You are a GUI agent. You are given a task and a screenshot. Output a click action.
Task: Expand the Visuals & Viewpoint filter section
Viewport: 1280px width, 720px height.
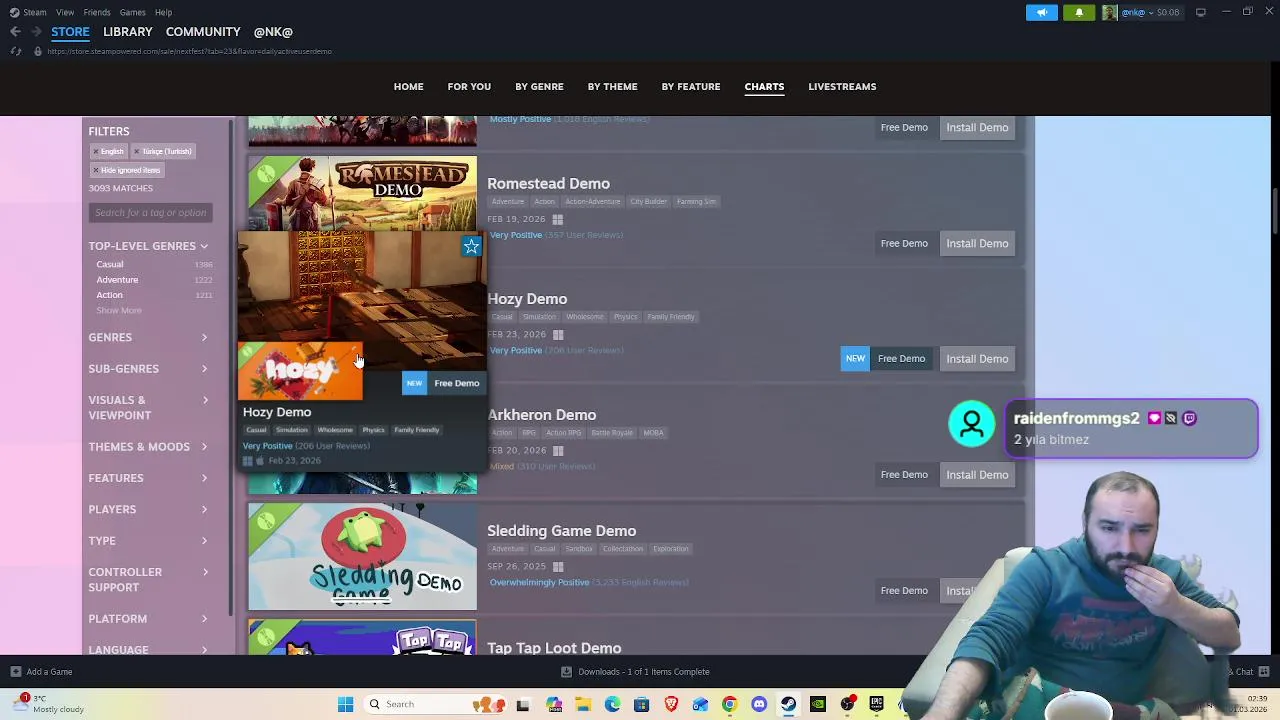tap(148, 407)
